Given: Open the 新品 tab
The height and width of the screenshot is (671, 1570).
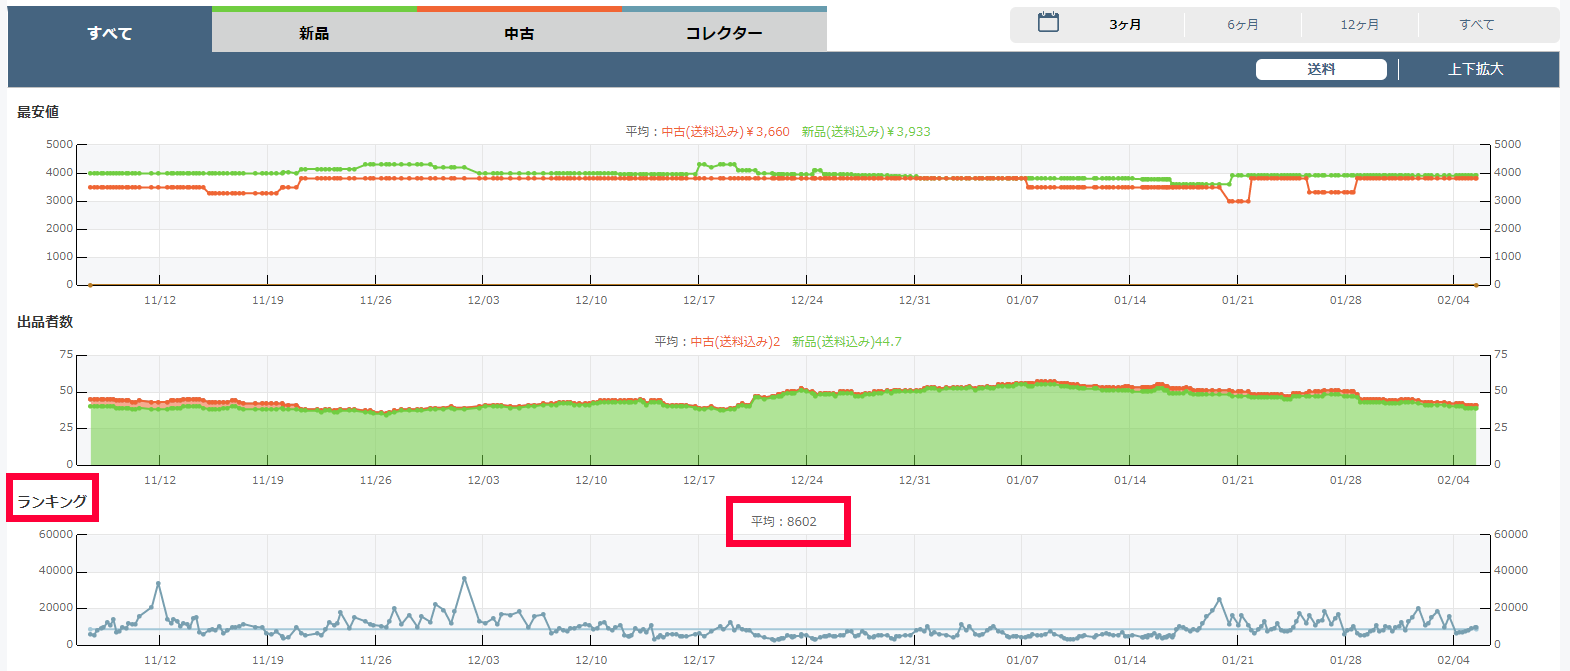Looking at the screenshot, I should (x=314, y=33).
